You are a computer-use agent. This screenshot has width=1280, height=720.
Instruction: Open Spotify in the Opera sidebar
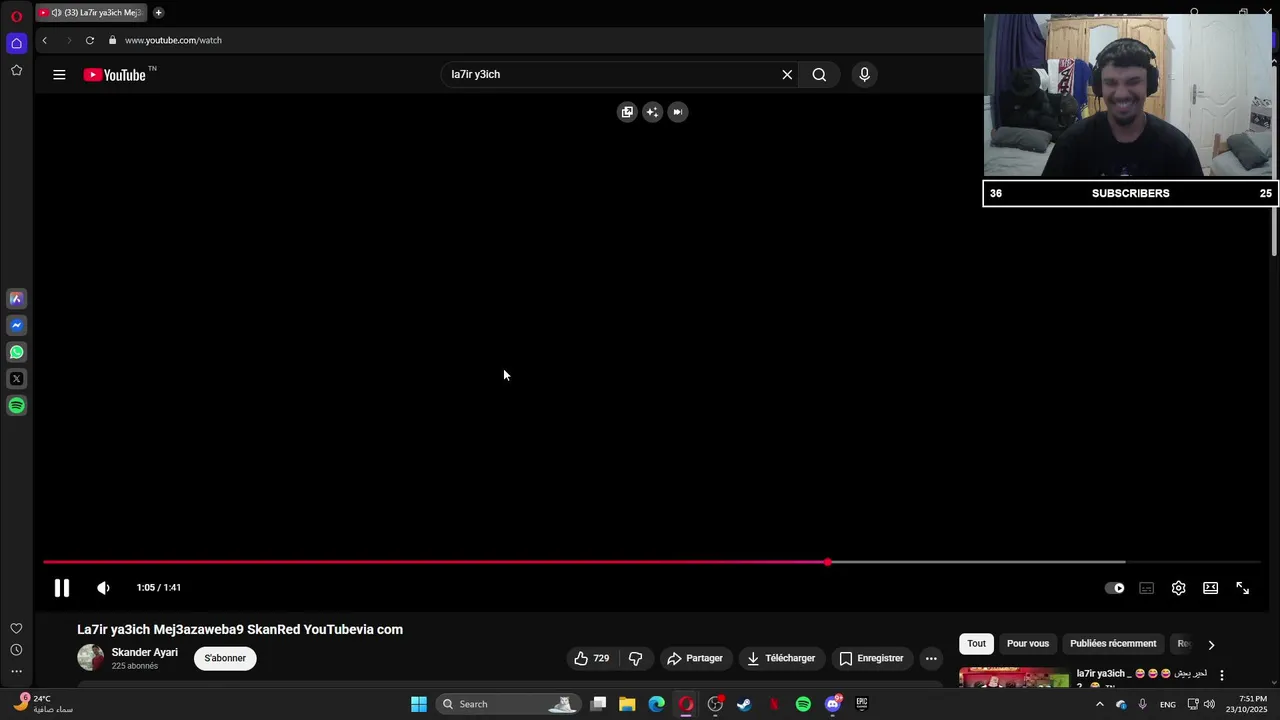pos(16,406)
